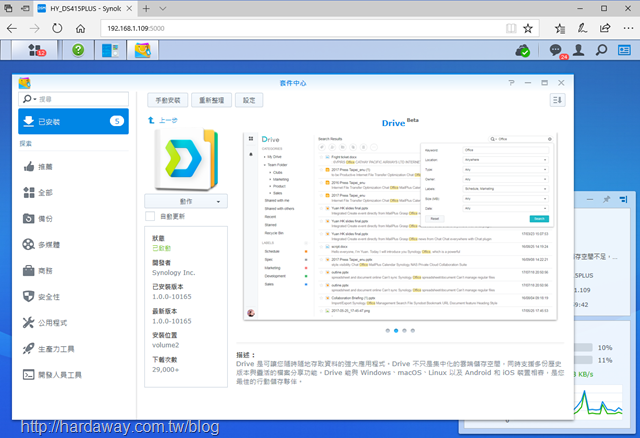This screenshot has height=438, width=640.
Task: Select fourth screenshot pagination dot
Action: [x=413, y=331]
